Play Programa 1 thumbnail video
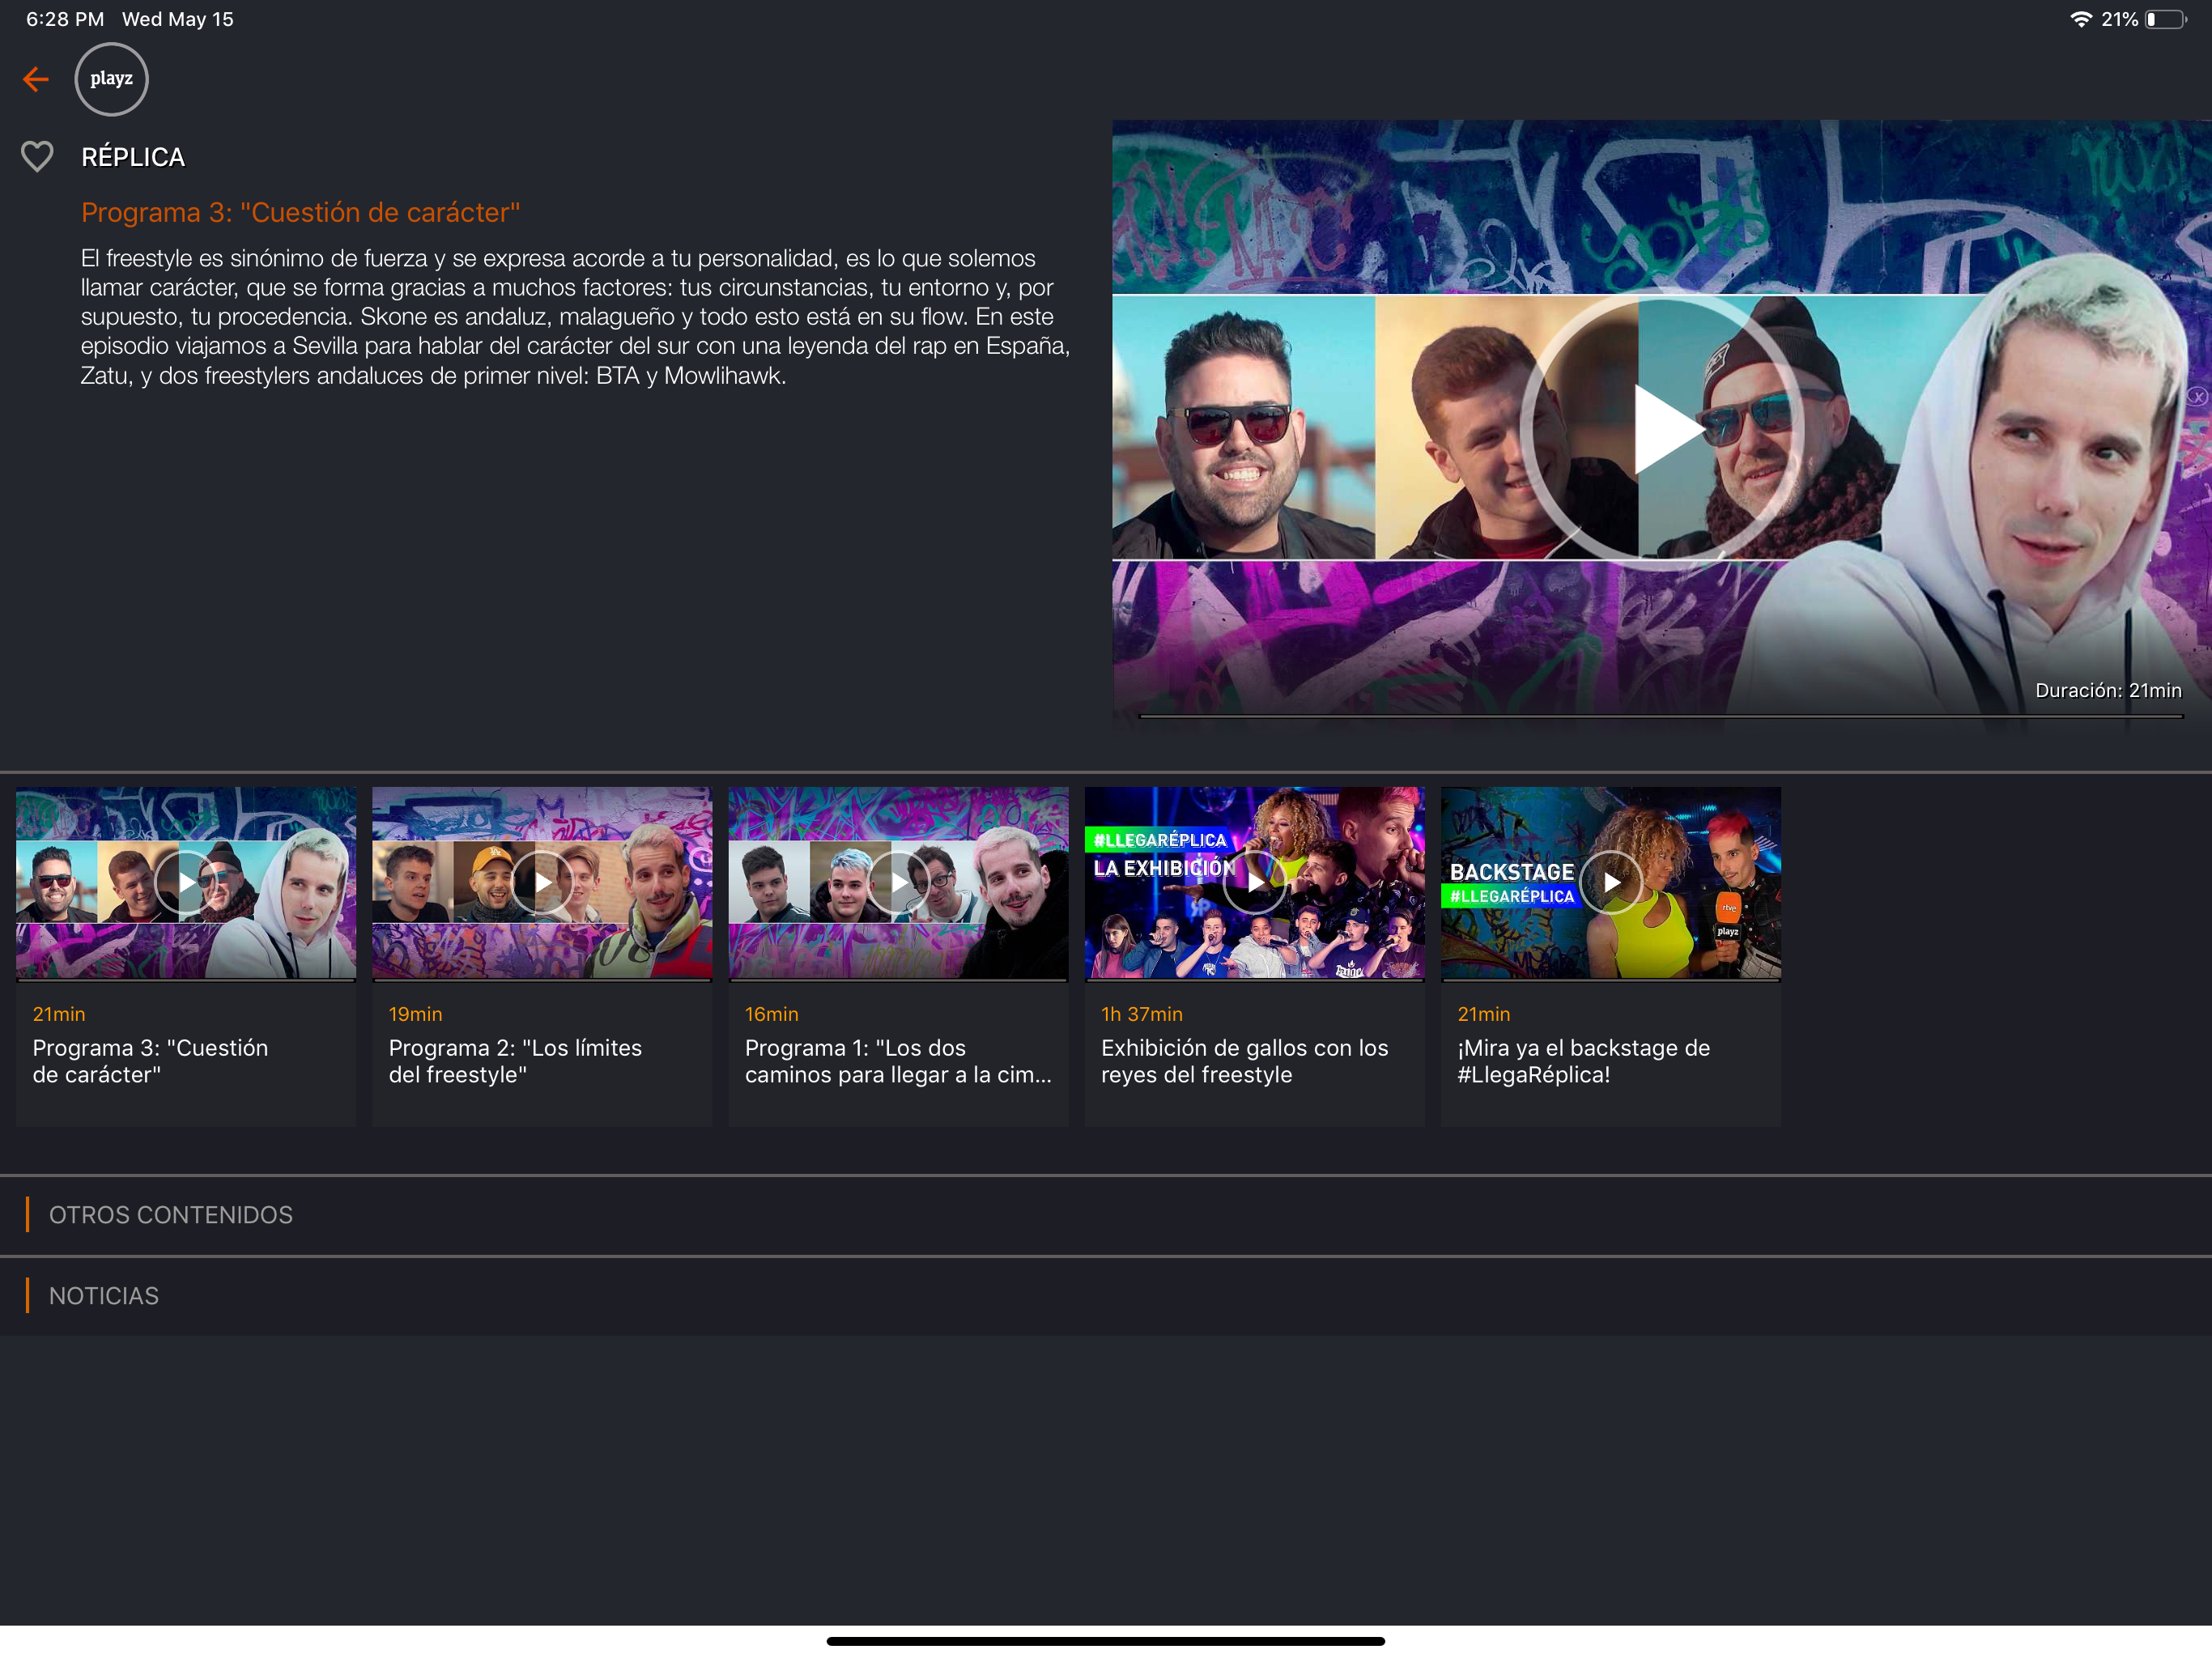The width and height of the screenshot is (2212, 1658). pos(898,882)
